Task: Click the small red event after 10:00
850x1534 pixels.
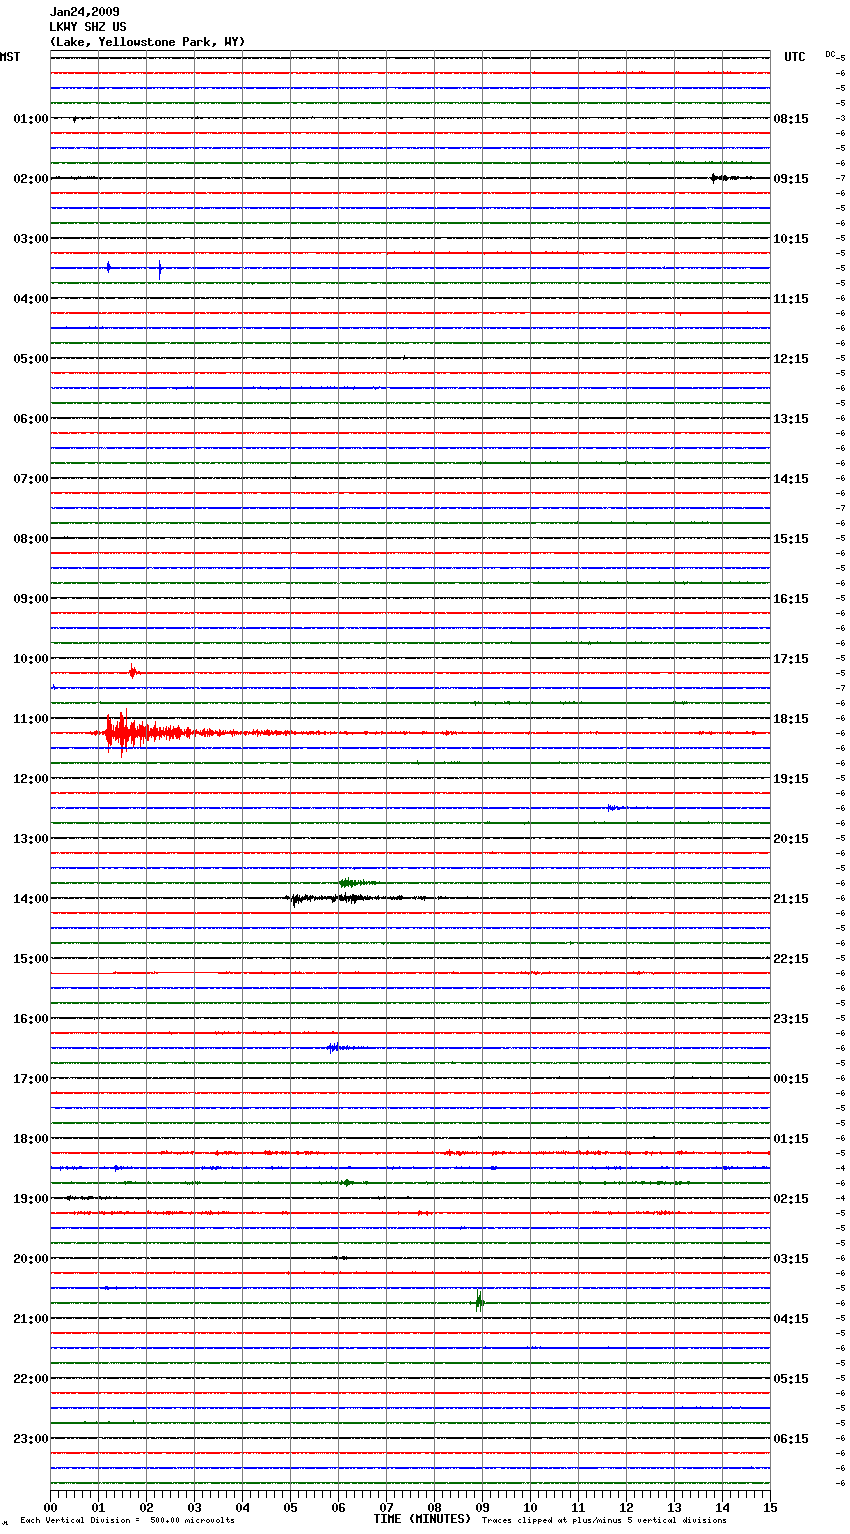Action: [x=134, y=673]
